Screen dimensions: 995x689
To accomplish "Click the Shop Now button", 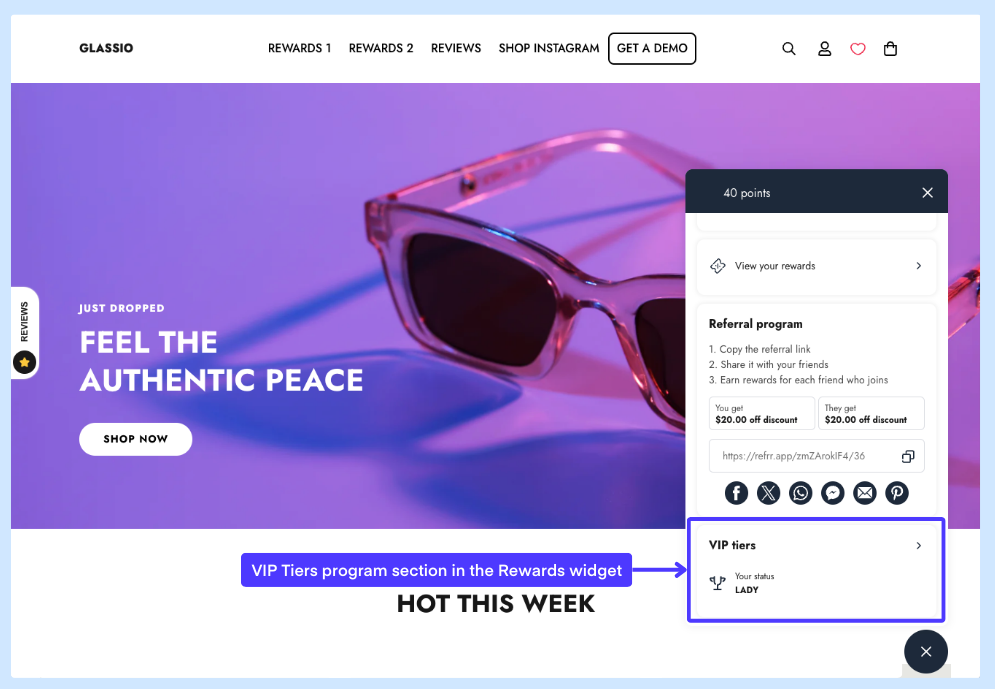I will tap(136, 439).
